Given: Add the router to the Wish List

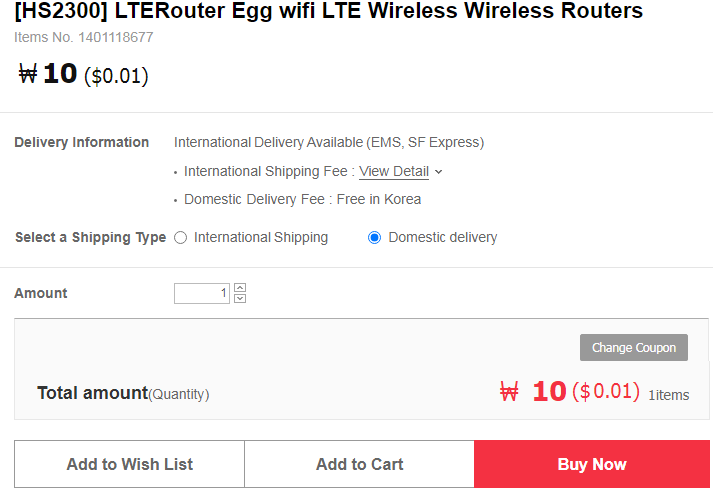Looking at the screenshot, I should [130, 464].
